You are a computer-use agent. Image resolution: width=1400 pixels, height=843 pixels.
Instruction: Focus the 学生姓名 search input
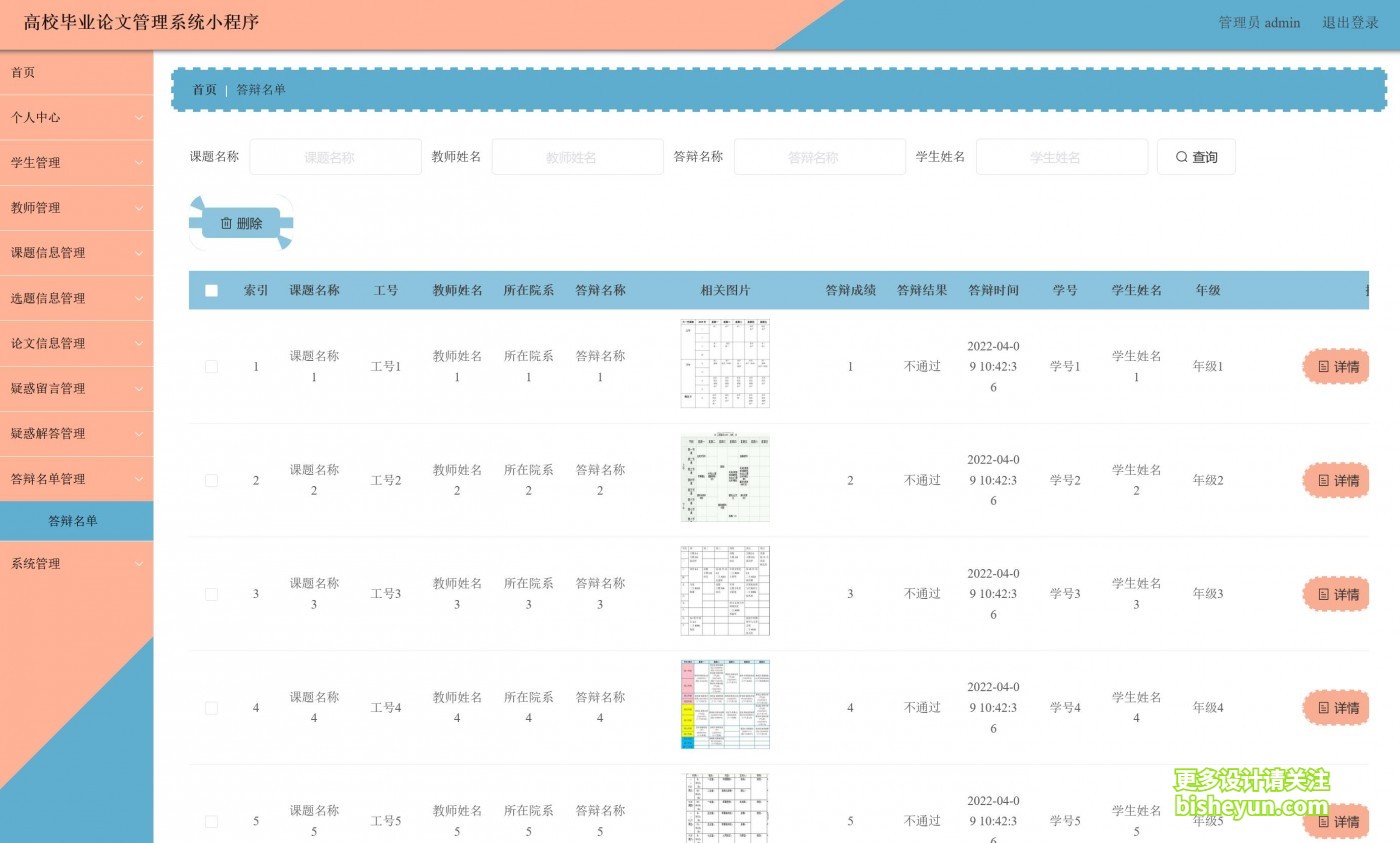pos(1062,157)
